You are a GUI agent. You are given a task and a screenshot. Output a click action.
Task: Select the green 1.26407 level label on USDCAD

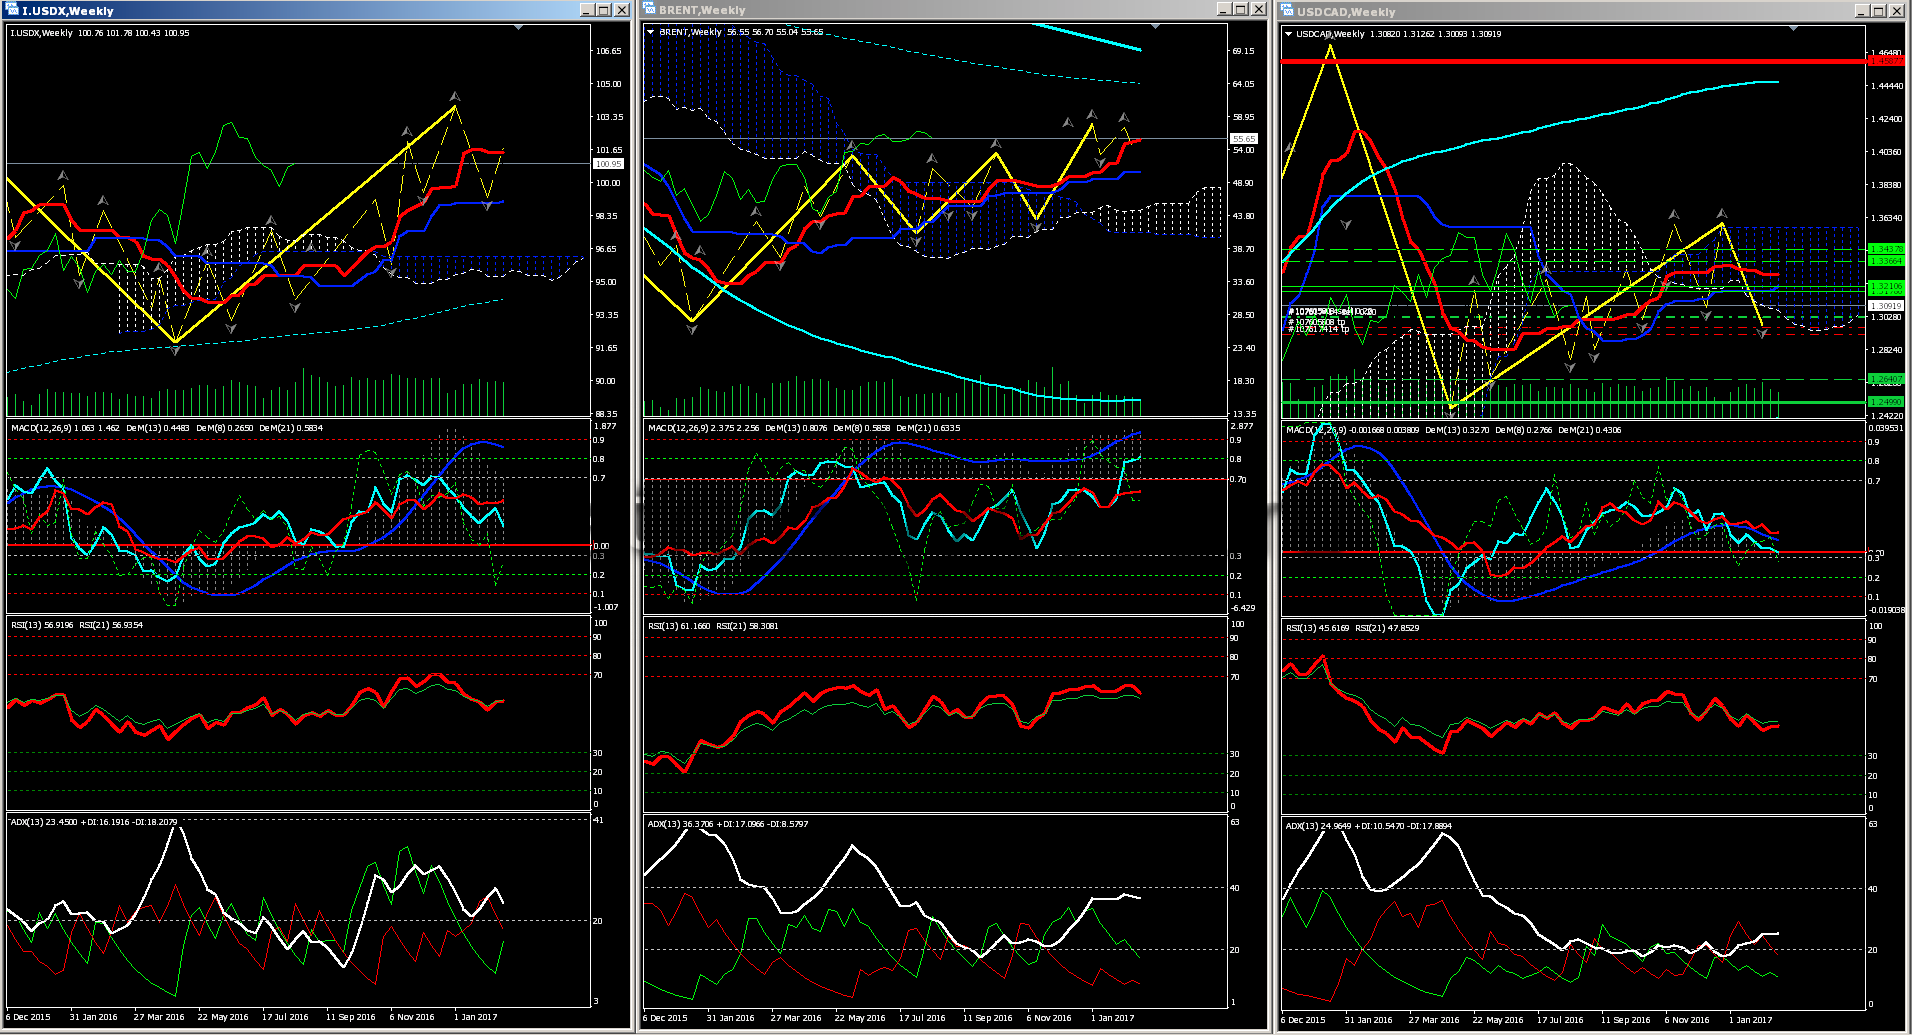click(1886, 379)
